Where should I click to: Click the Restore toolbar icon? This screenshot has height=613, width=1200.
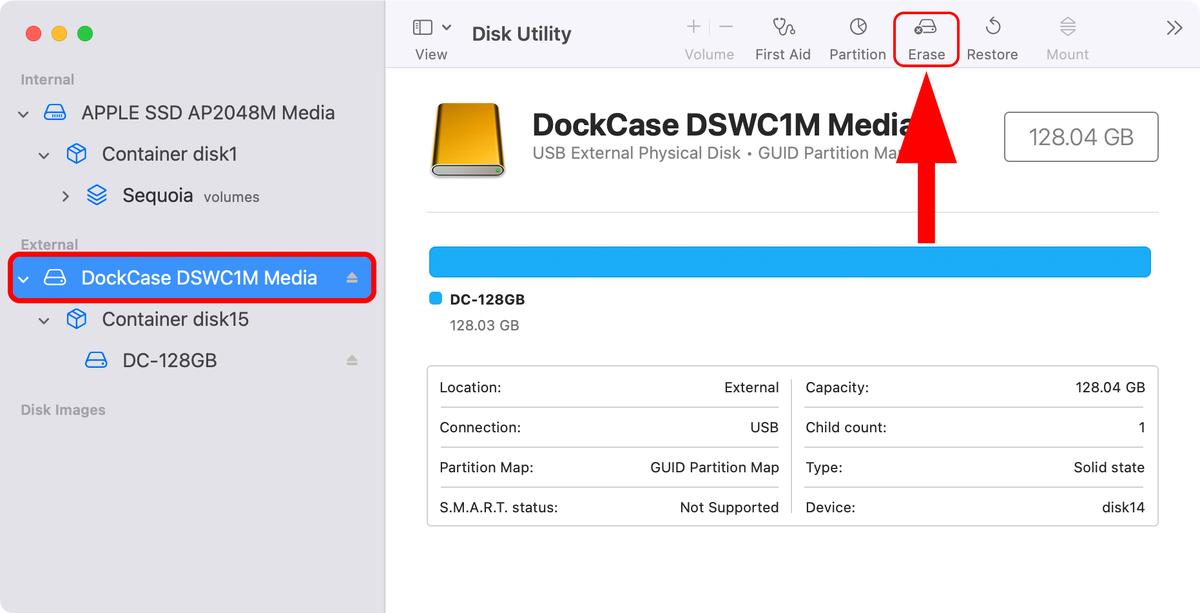[x=992, y=27]
